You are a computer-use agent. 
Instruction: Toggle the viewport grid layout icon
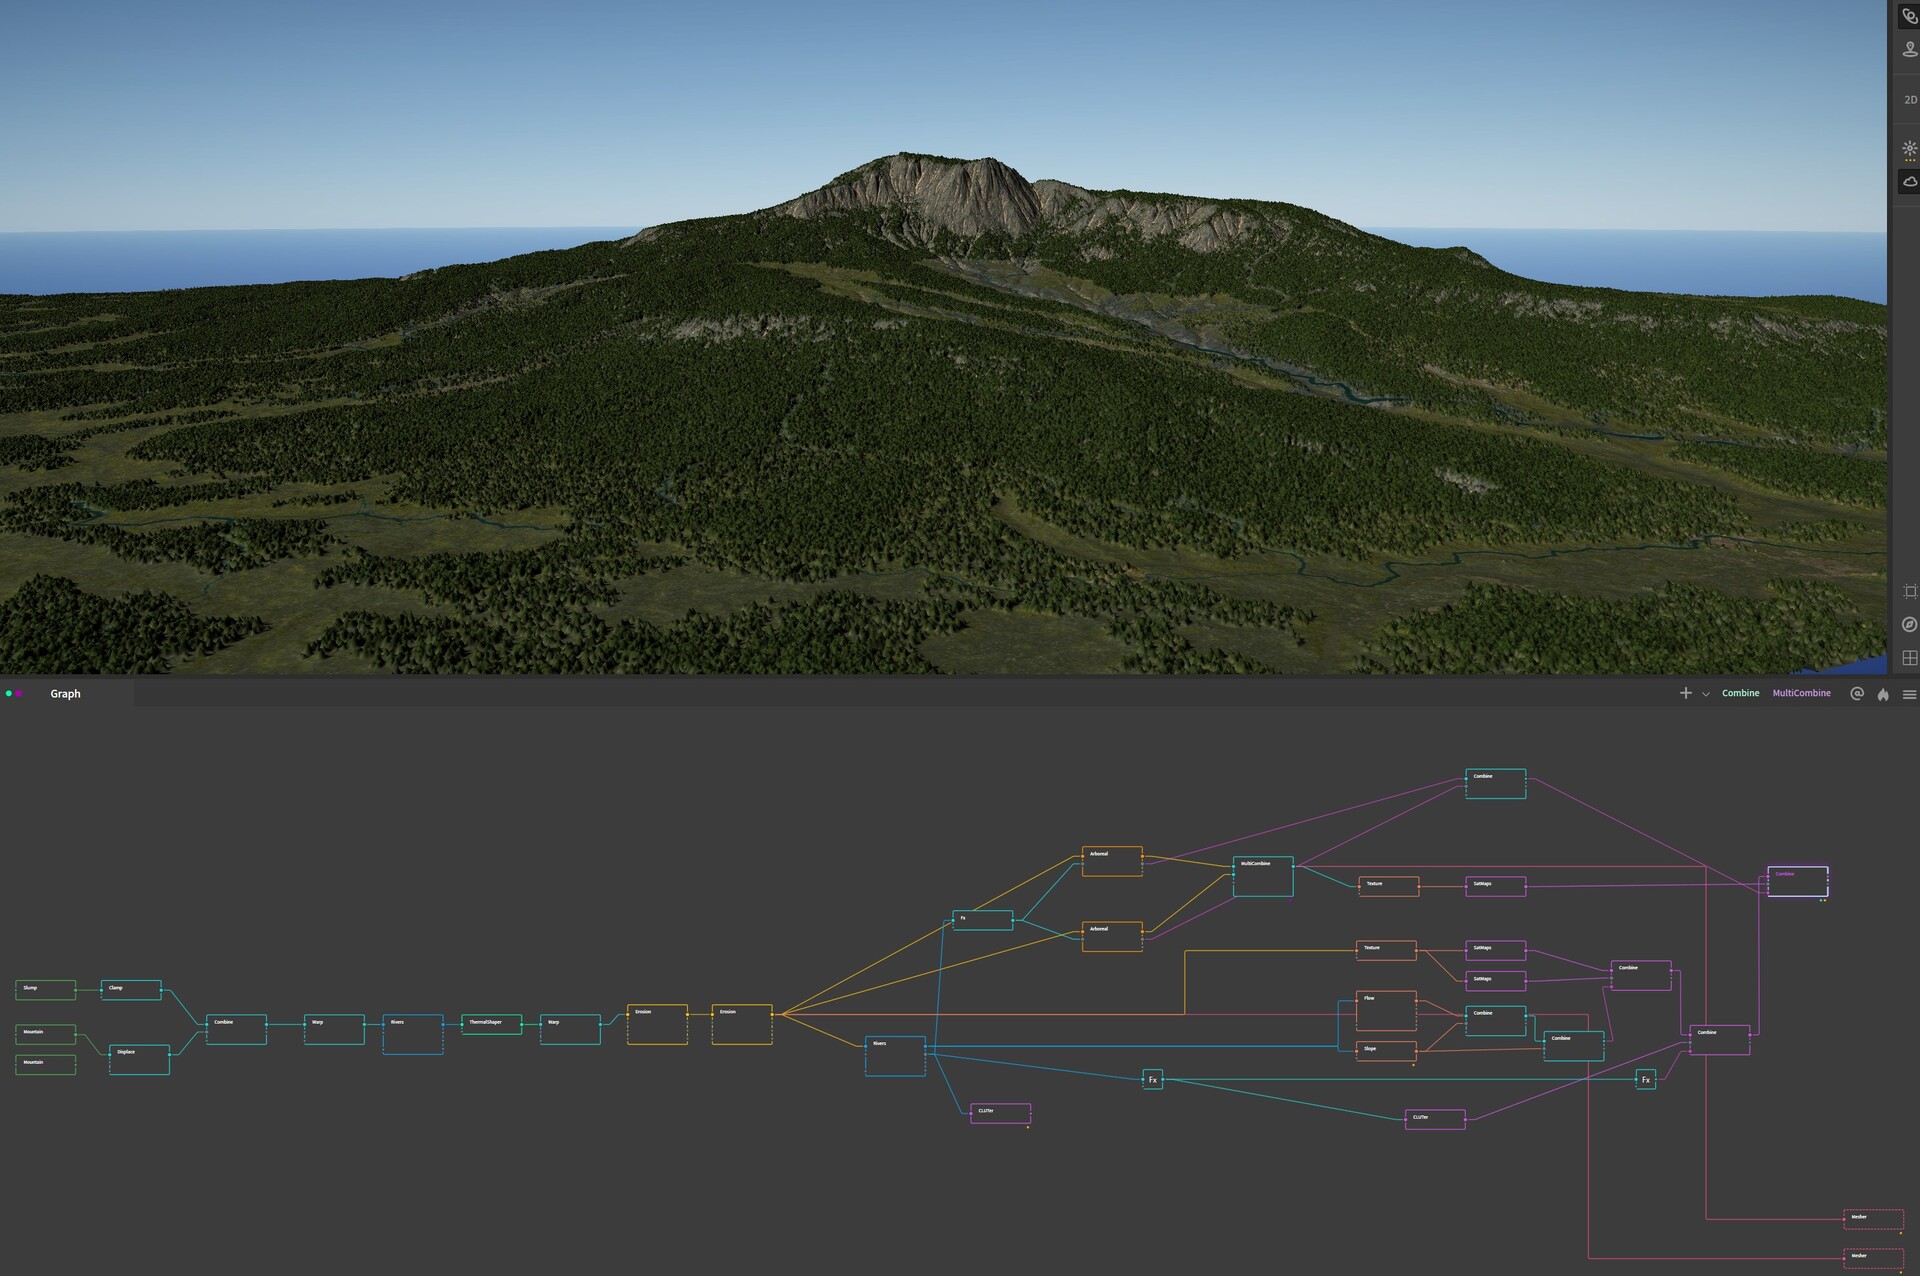1909,658
